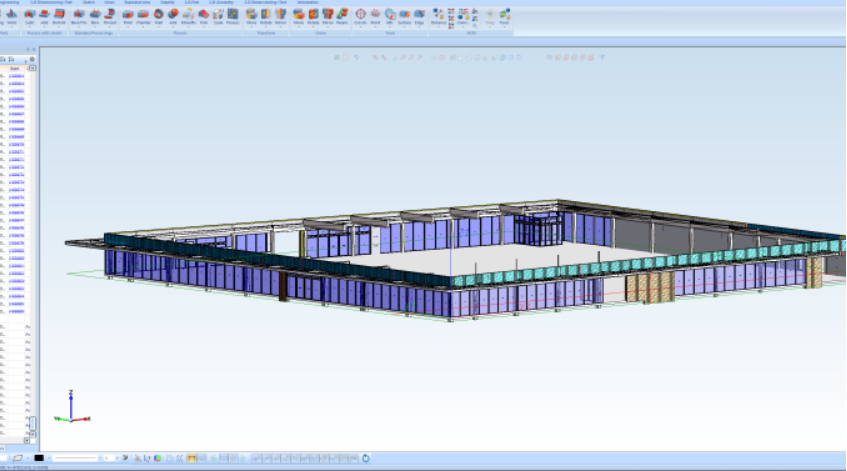Click Mirror in the Clone group
This screenshot has height=471, width=847.
coord(327,16)
